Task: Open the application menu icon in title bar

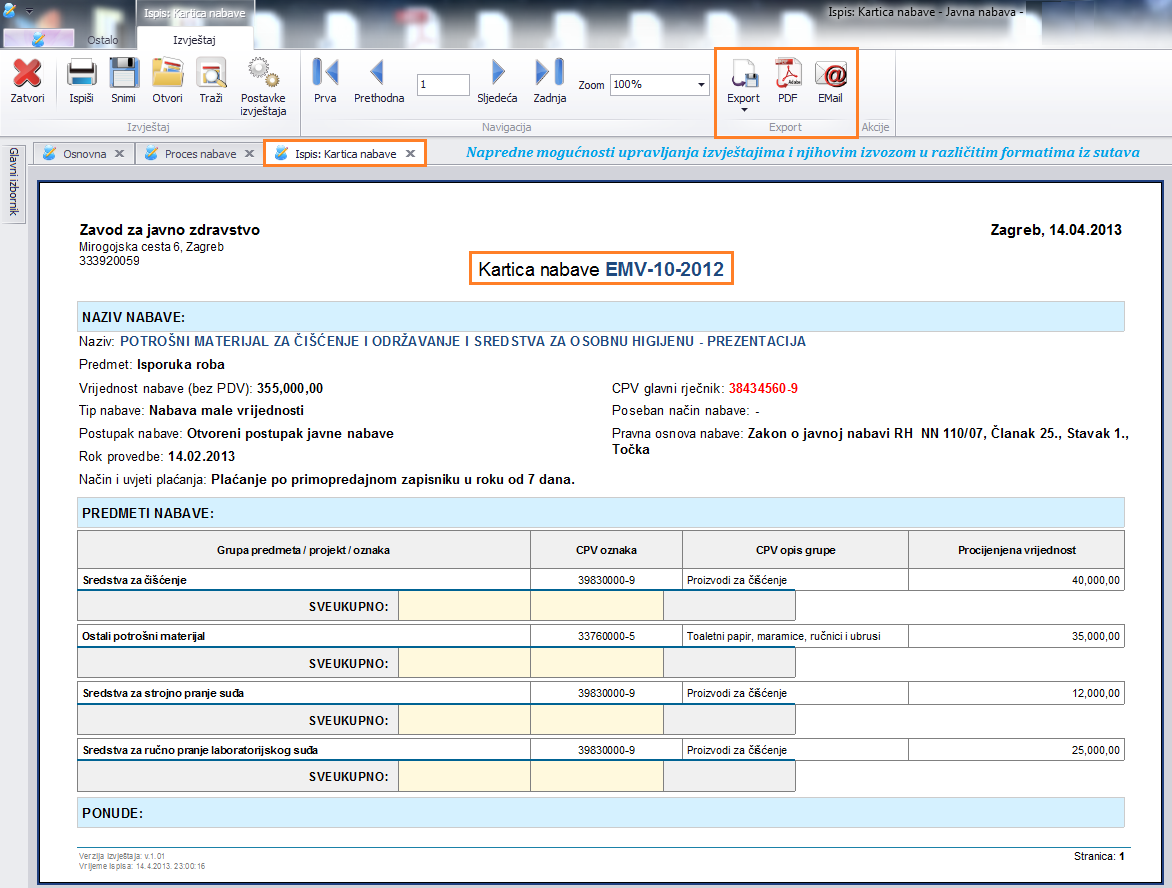Action: pyautogui.click(x=10, y=10)
